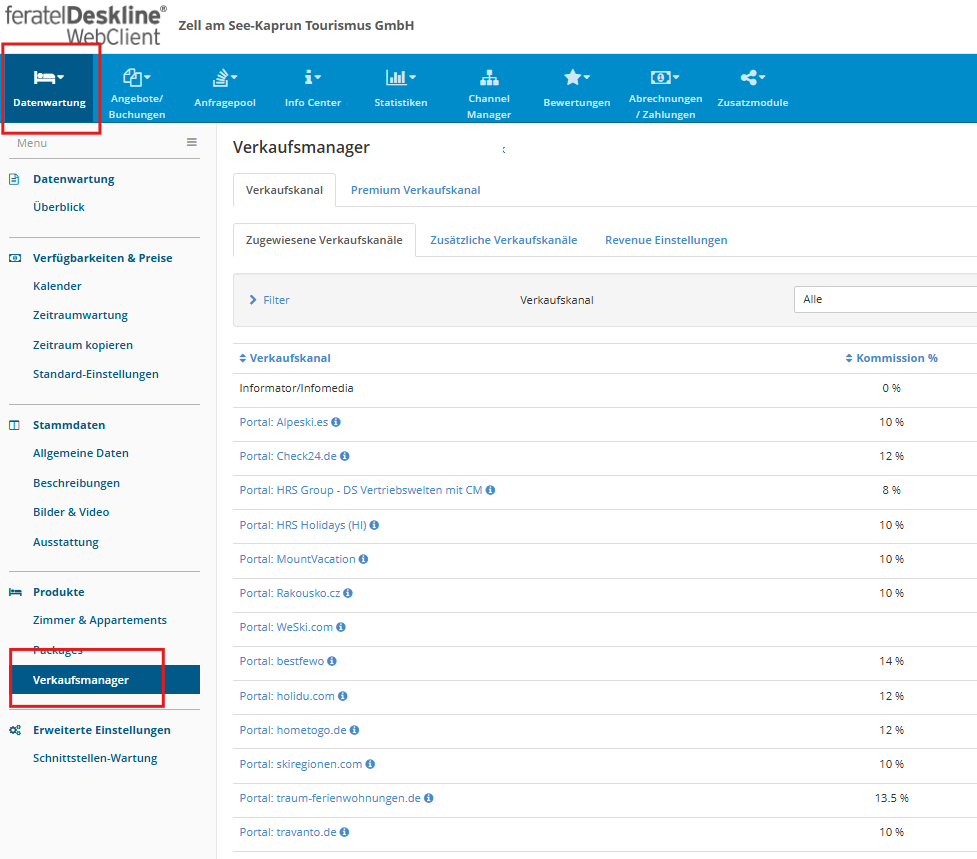The height and width of the screenshot is (859, 977).
Task: Click info icon next to Portal: Check24.de
Action: 345,456
